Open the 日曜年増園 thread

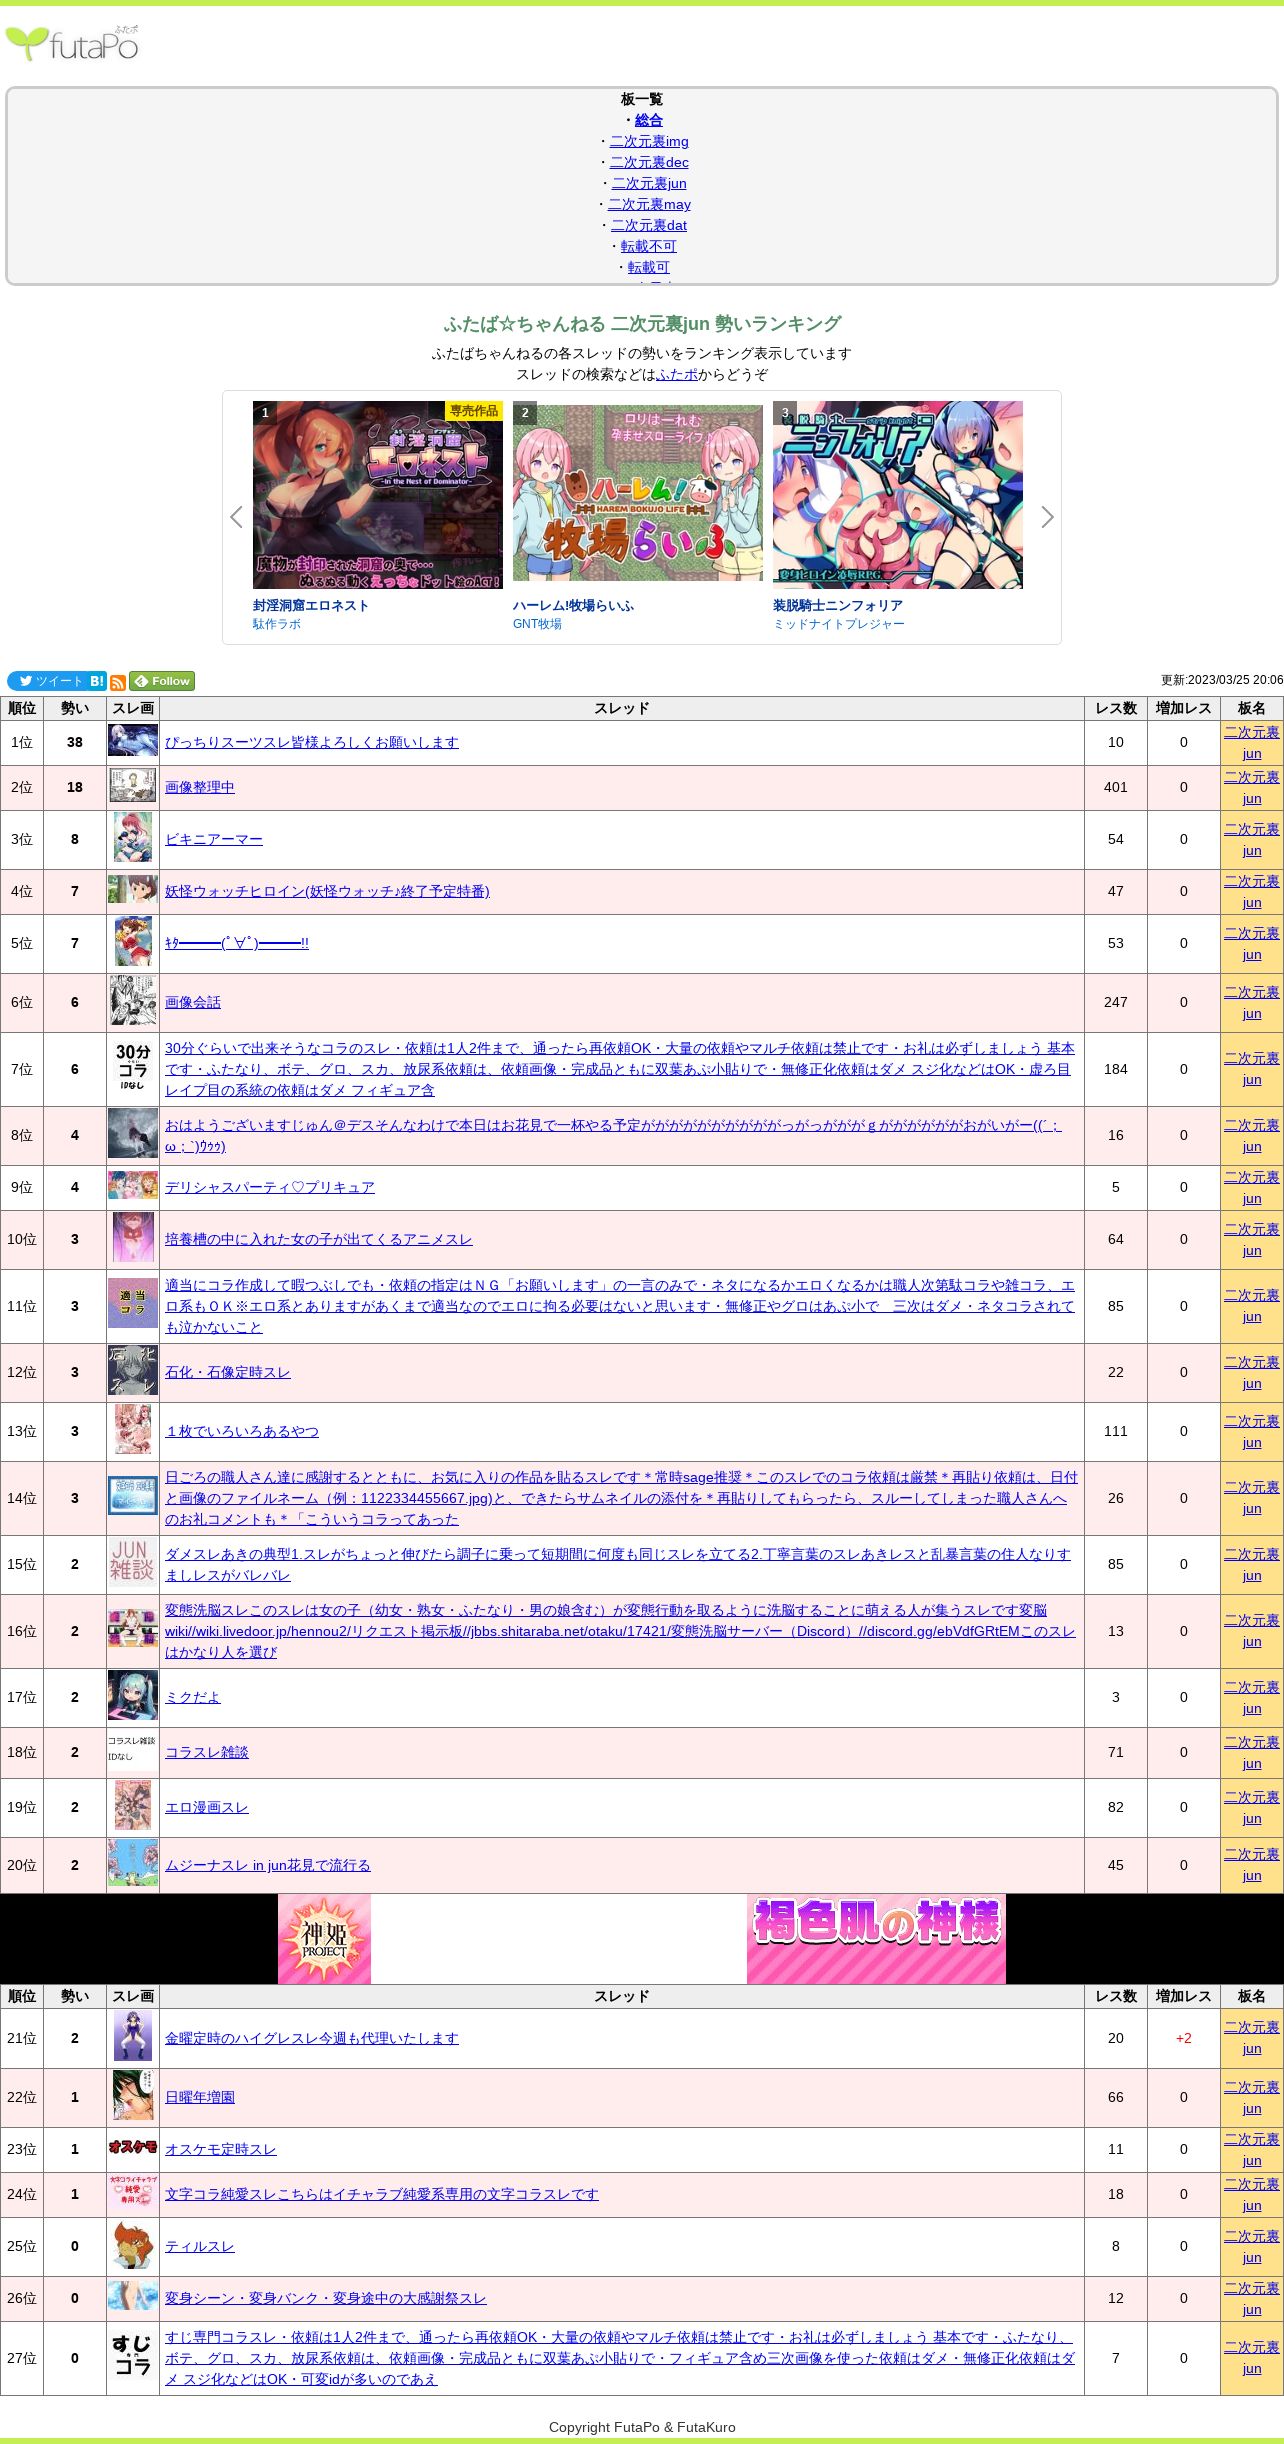point(200,2097)
